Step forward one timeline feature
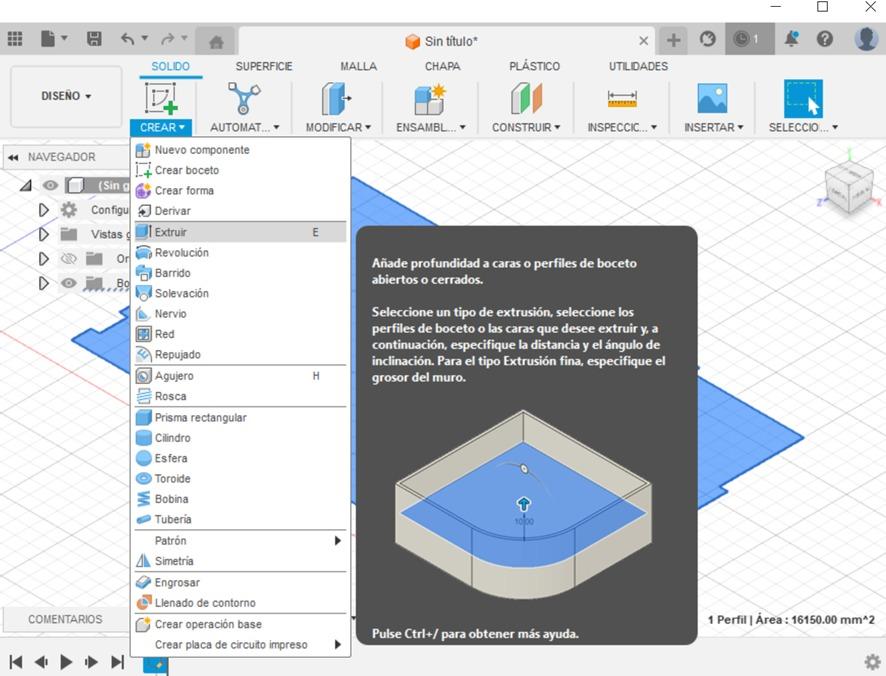The height and width of the screenshot is (676, 886). [91, 662]
